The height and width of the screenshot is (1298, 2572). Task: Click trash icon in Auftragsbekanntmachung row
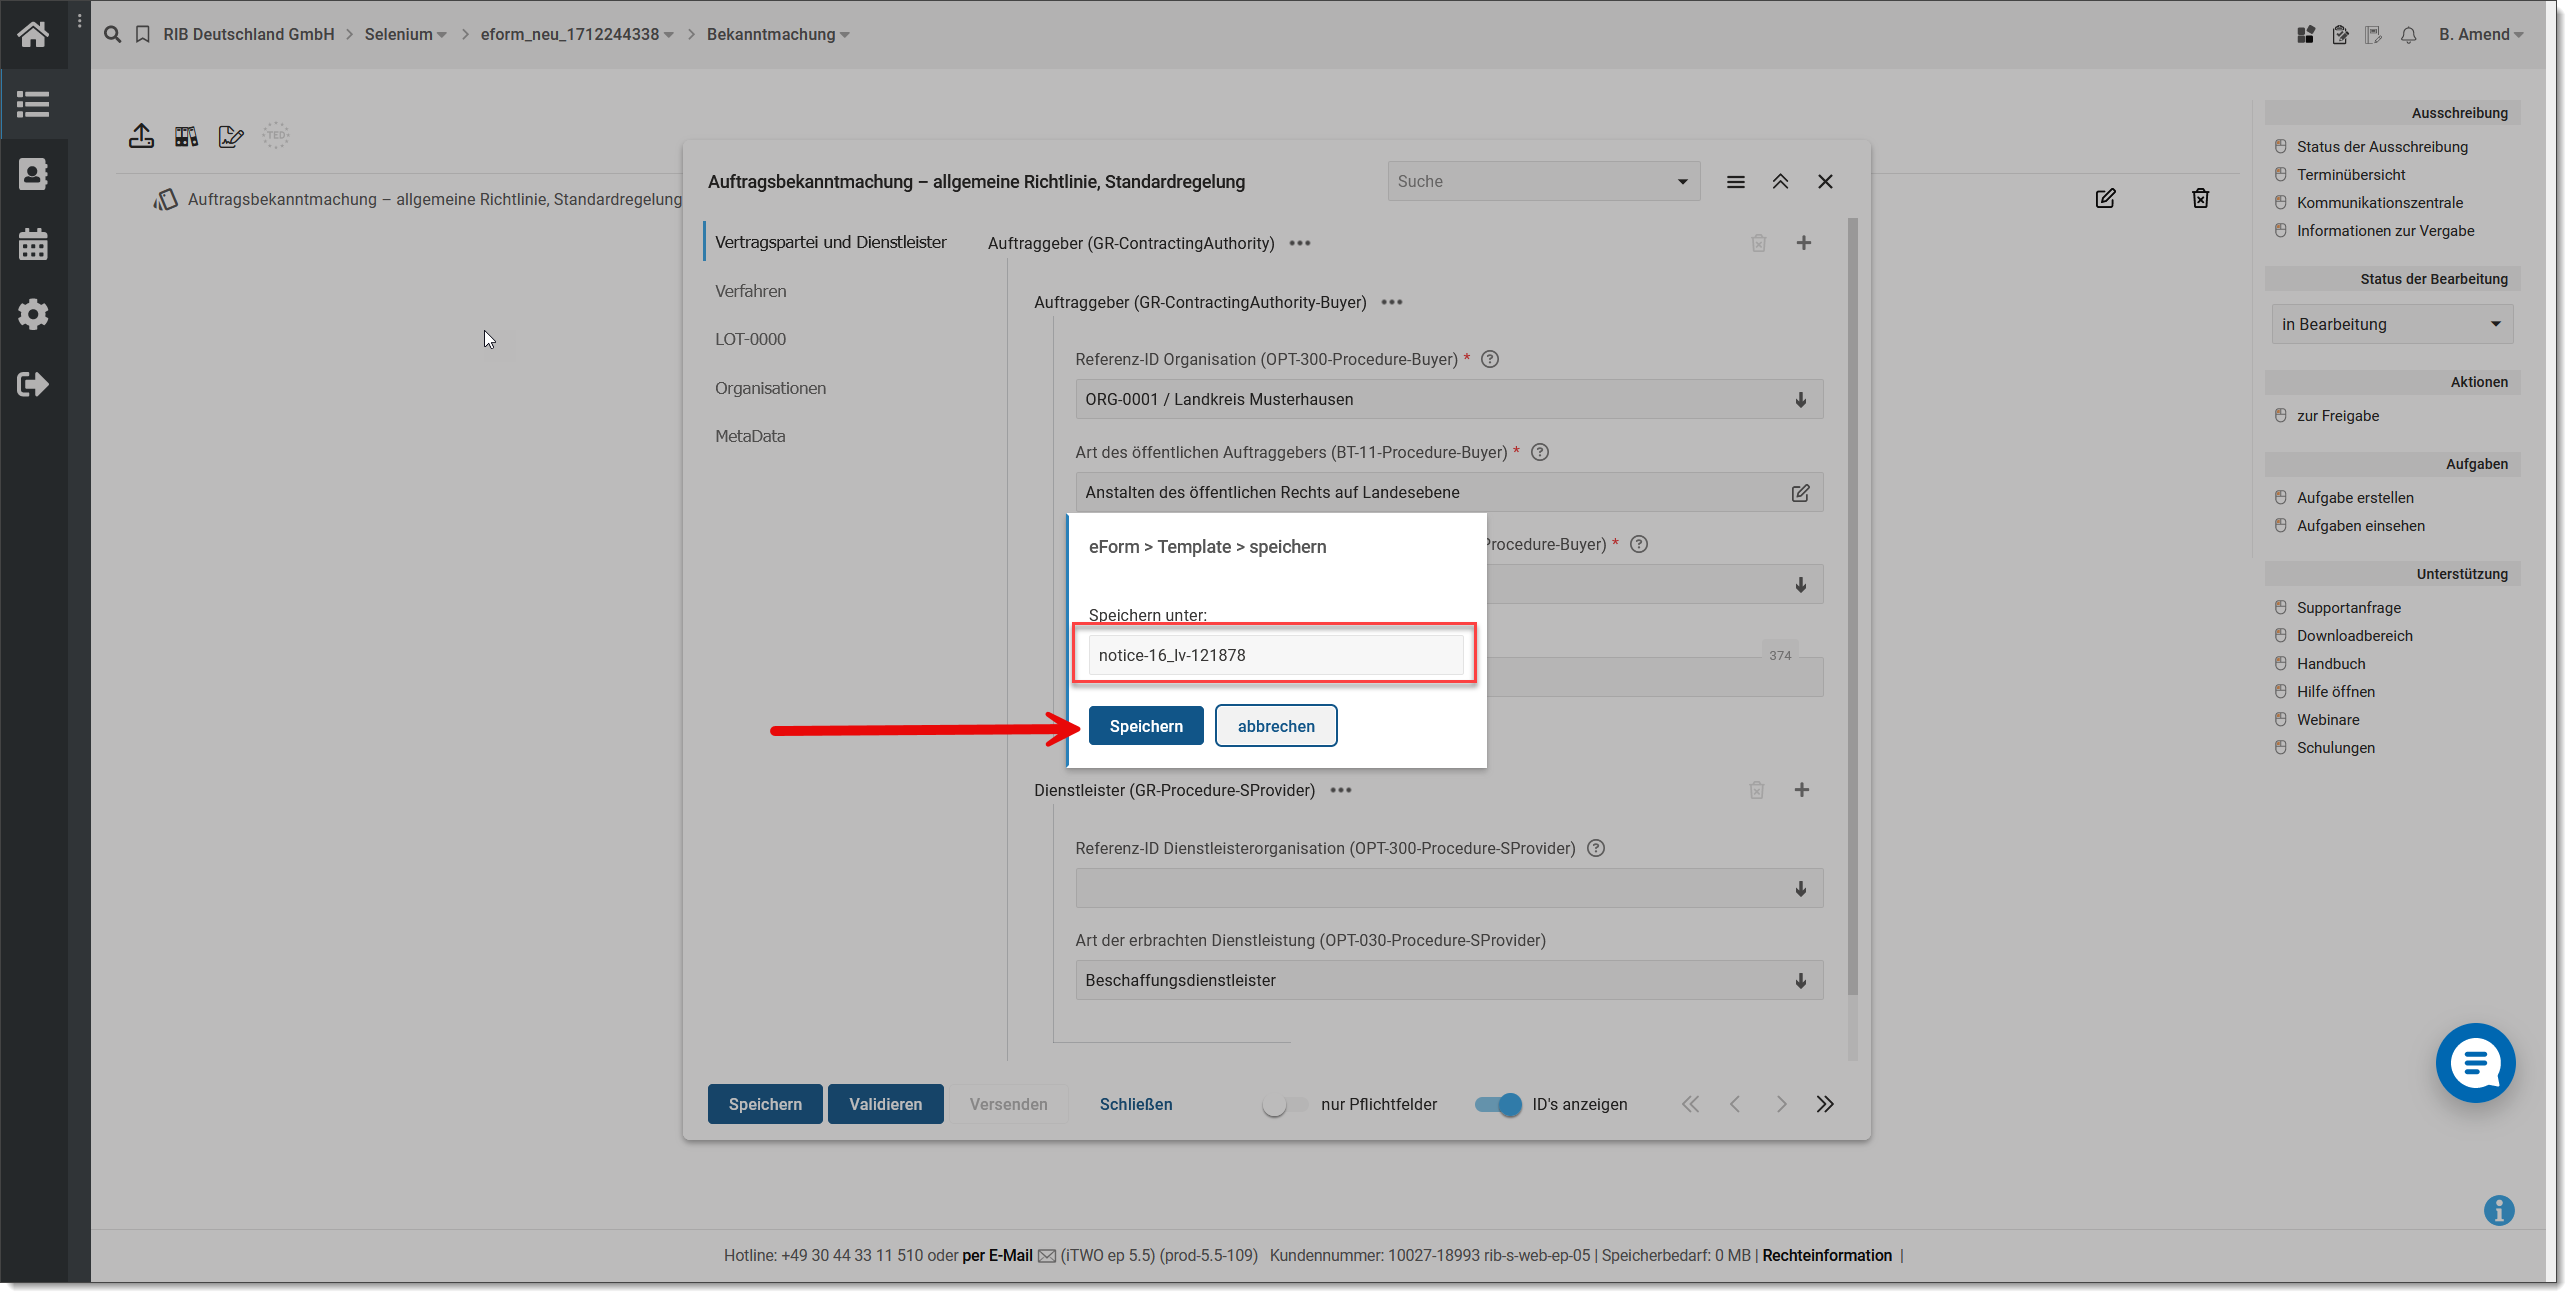(2200, 198)
